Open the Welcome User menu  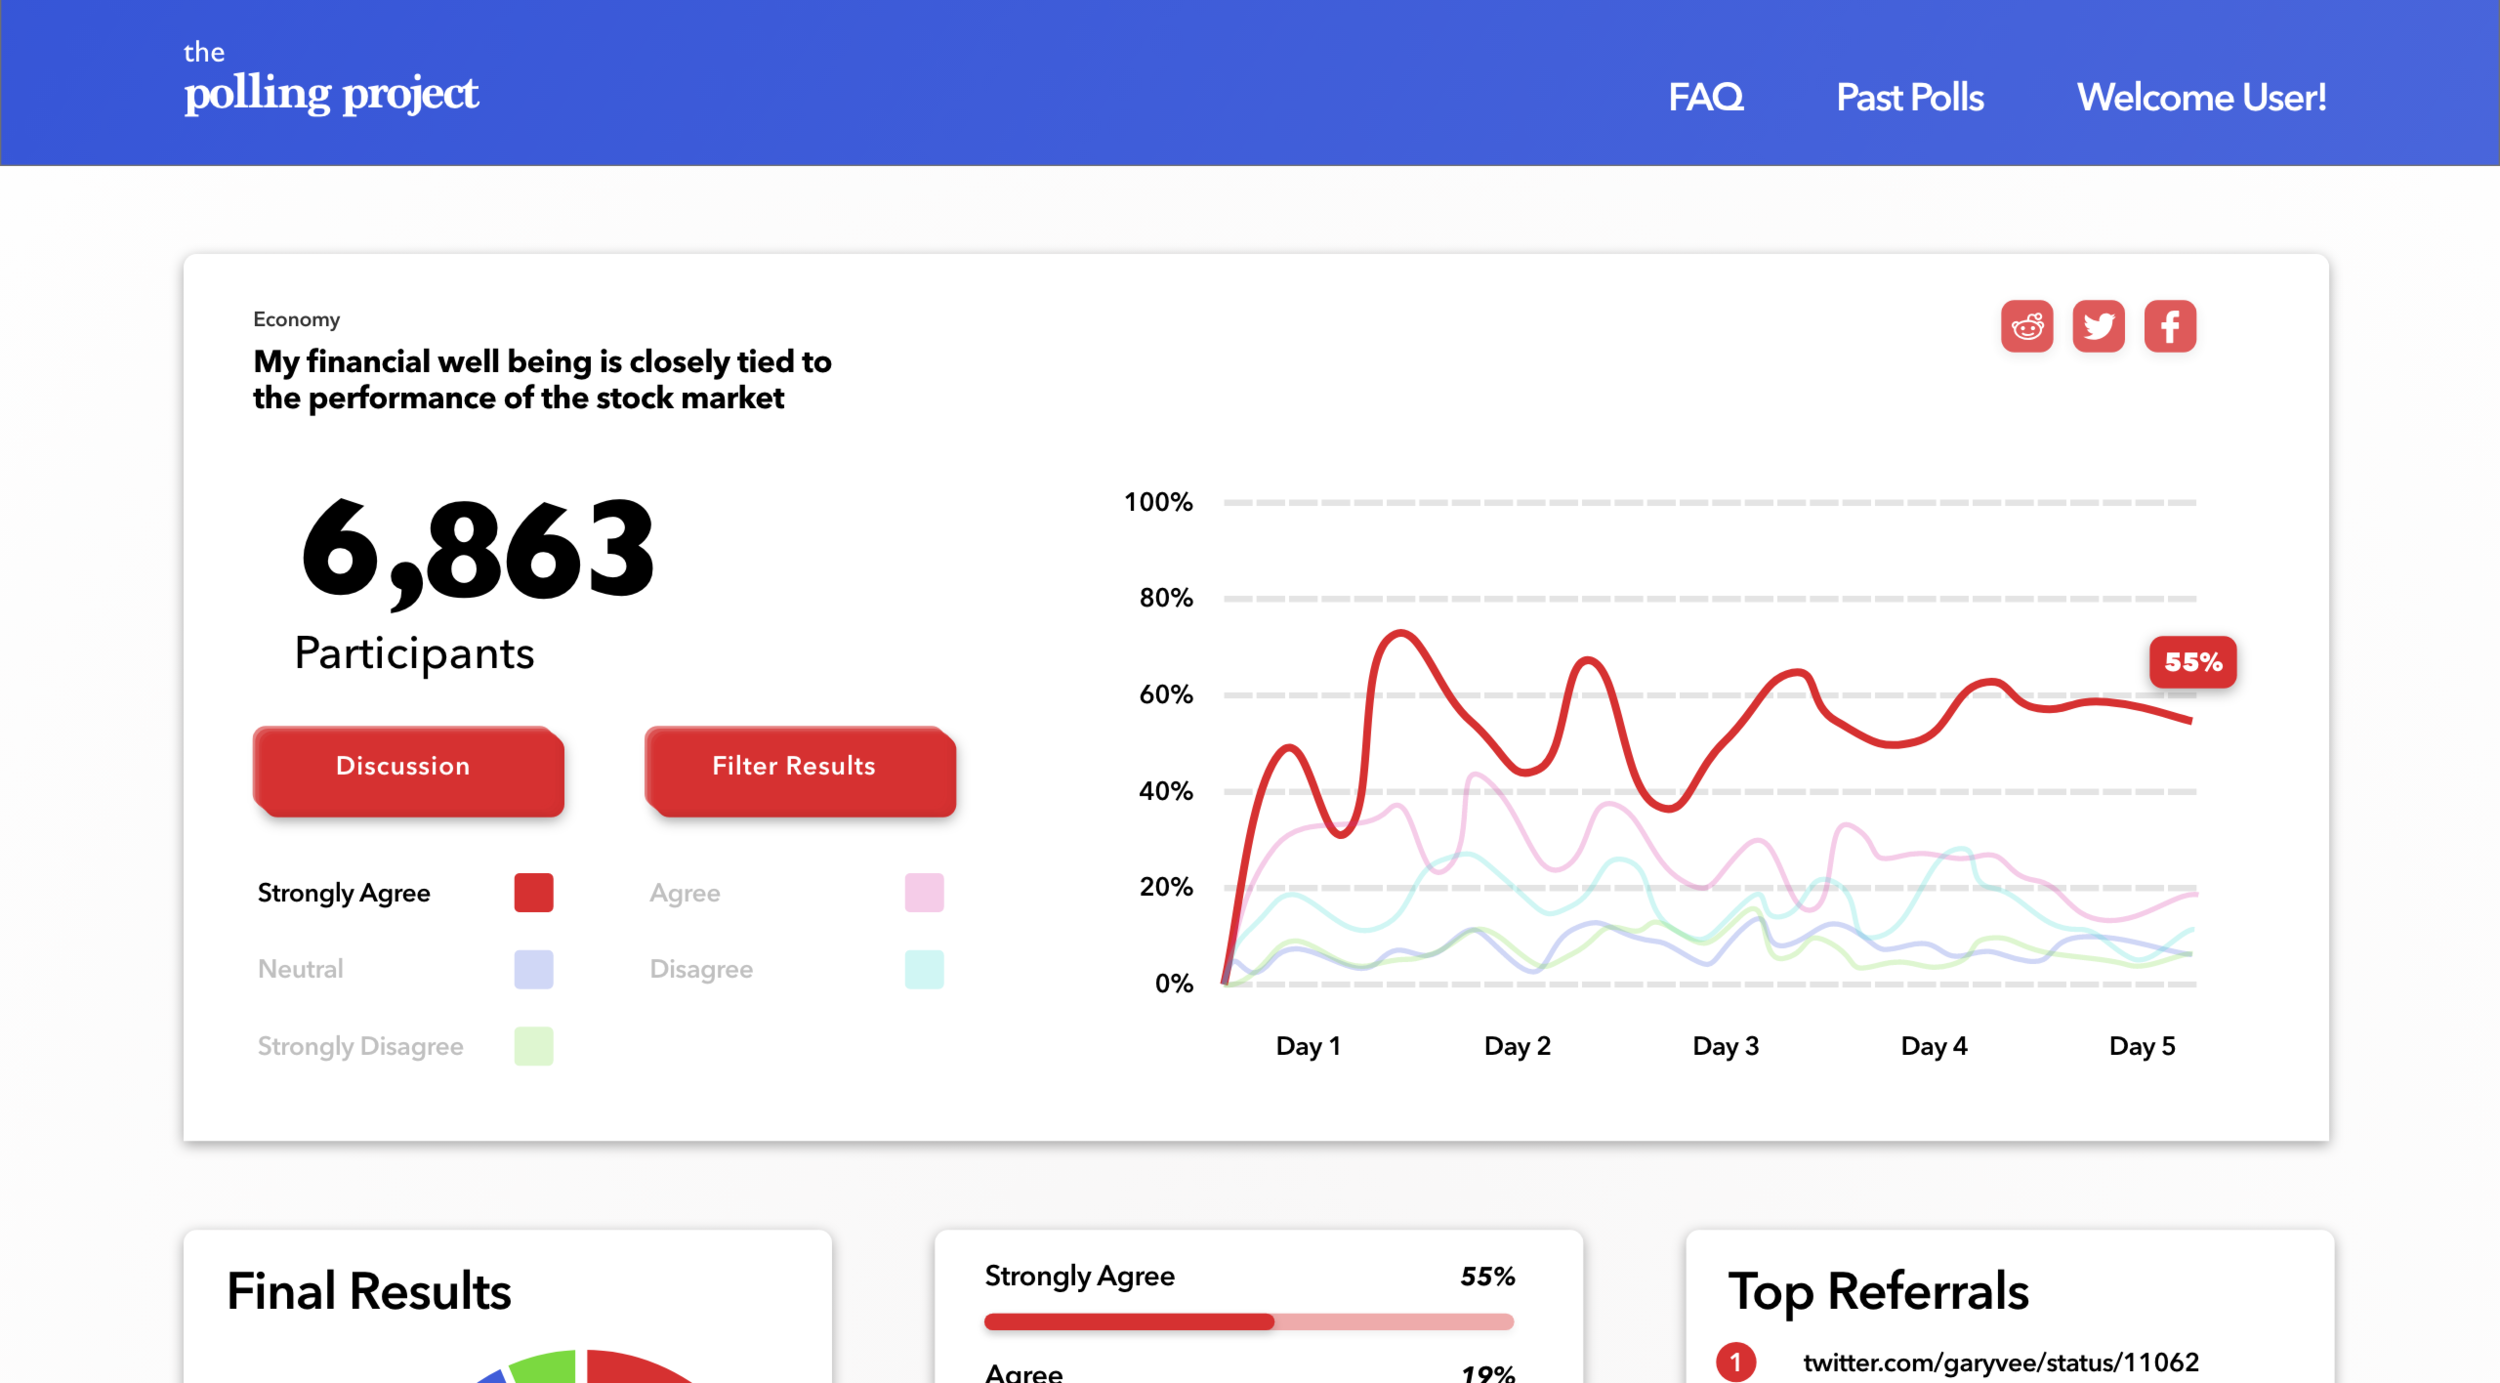(x=2201, y=98)
